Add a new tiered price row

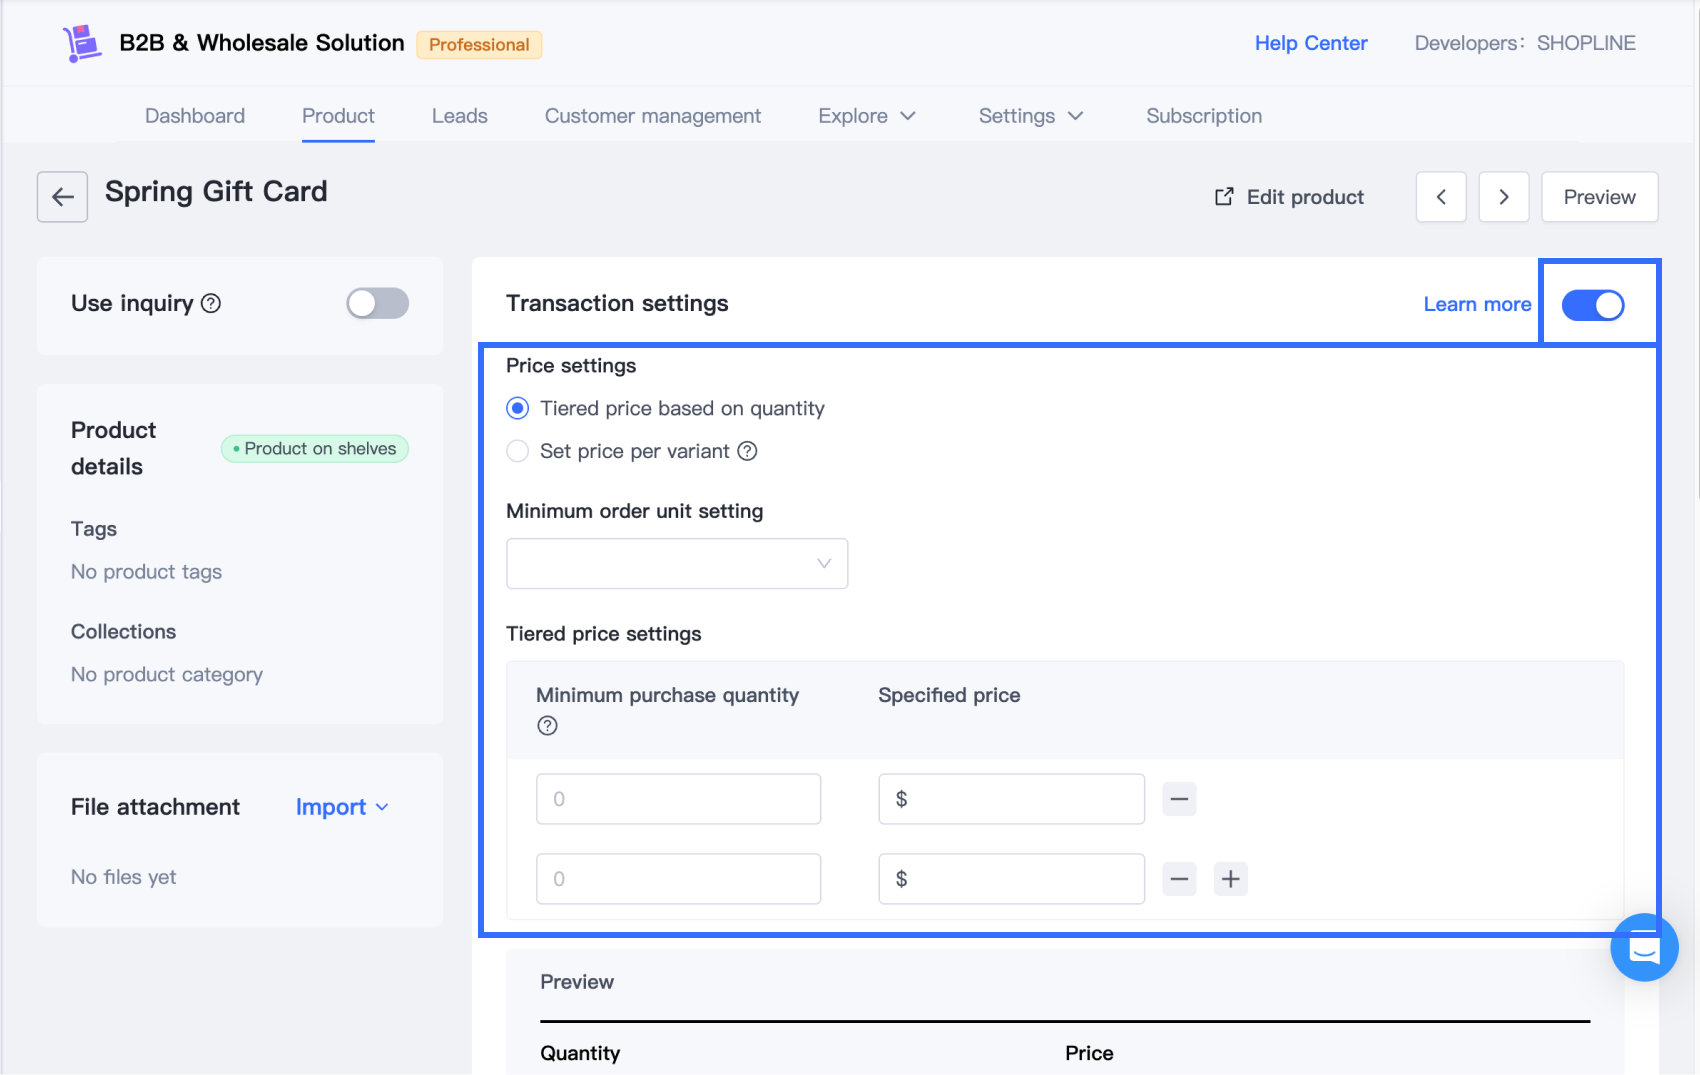tap(1230, 879)
